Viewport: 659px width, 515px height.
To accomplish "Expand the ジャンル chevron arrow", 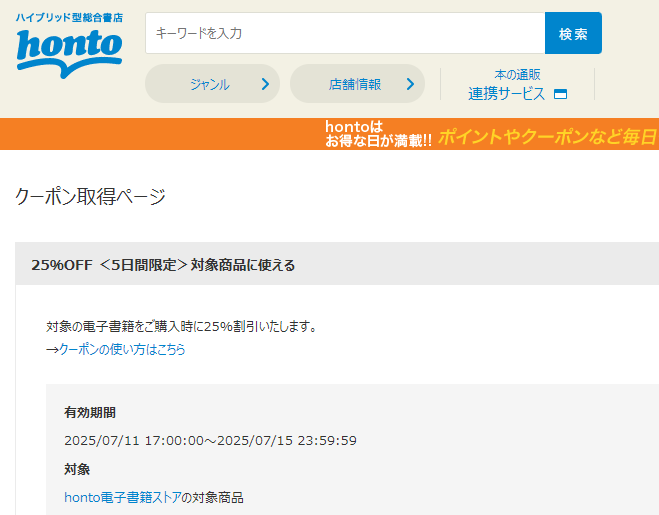I will [x=265, y=84].
